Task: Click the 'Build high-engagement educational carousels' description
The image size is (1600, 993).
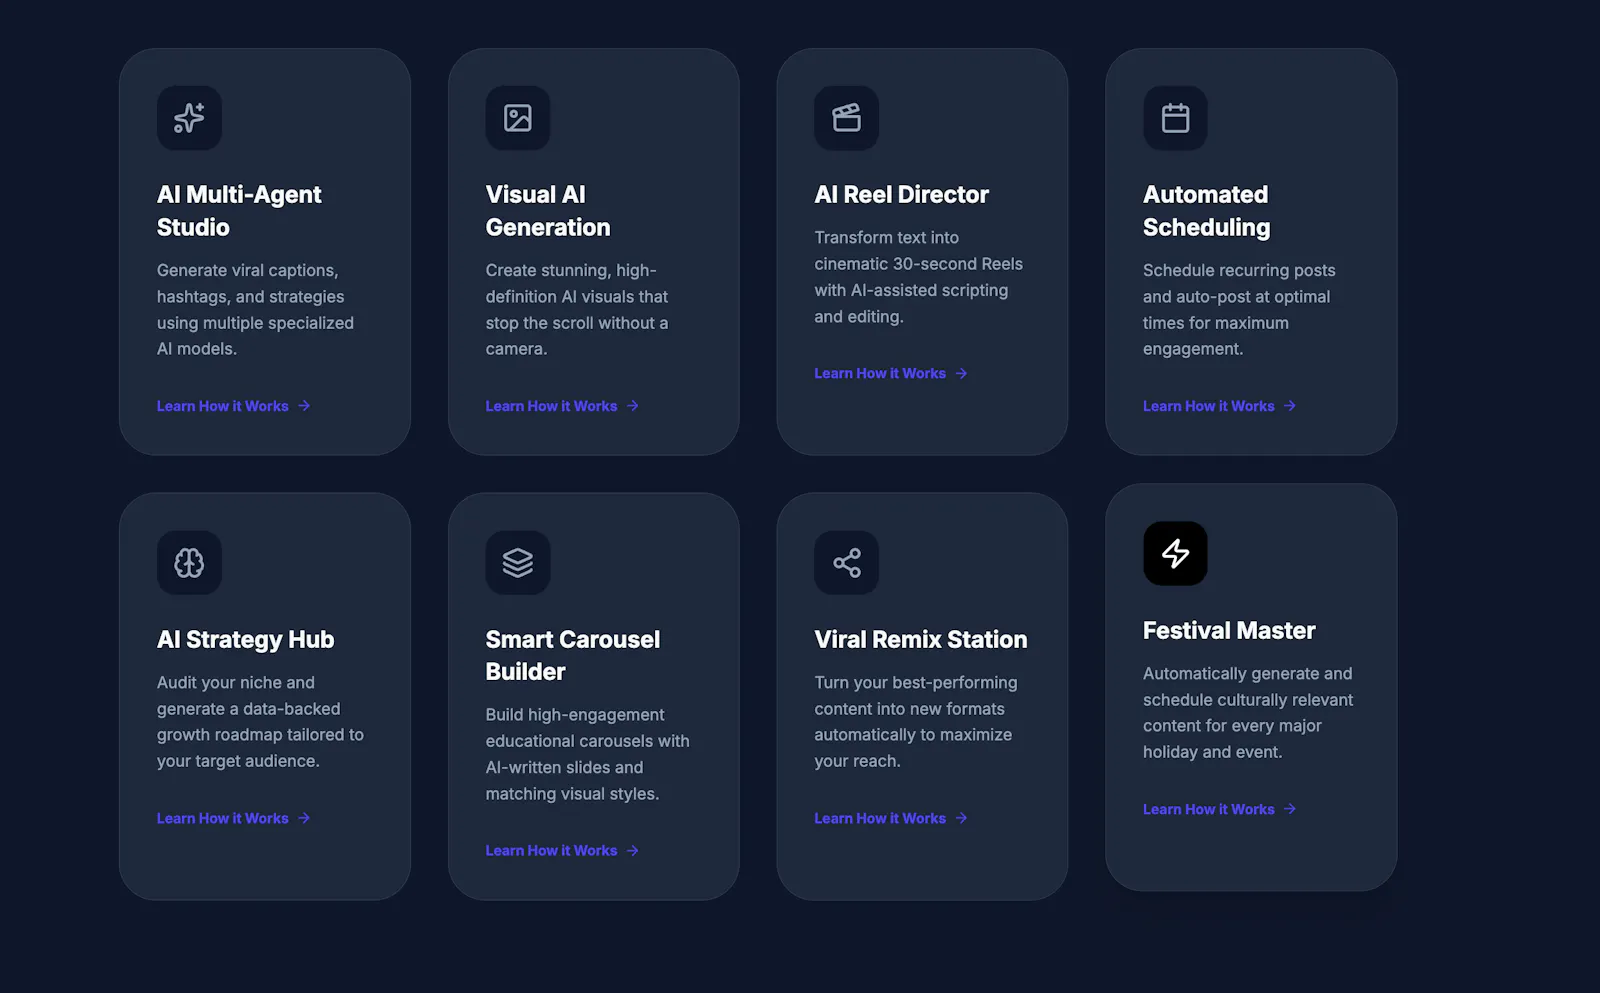Action: [x=588, y=754]
